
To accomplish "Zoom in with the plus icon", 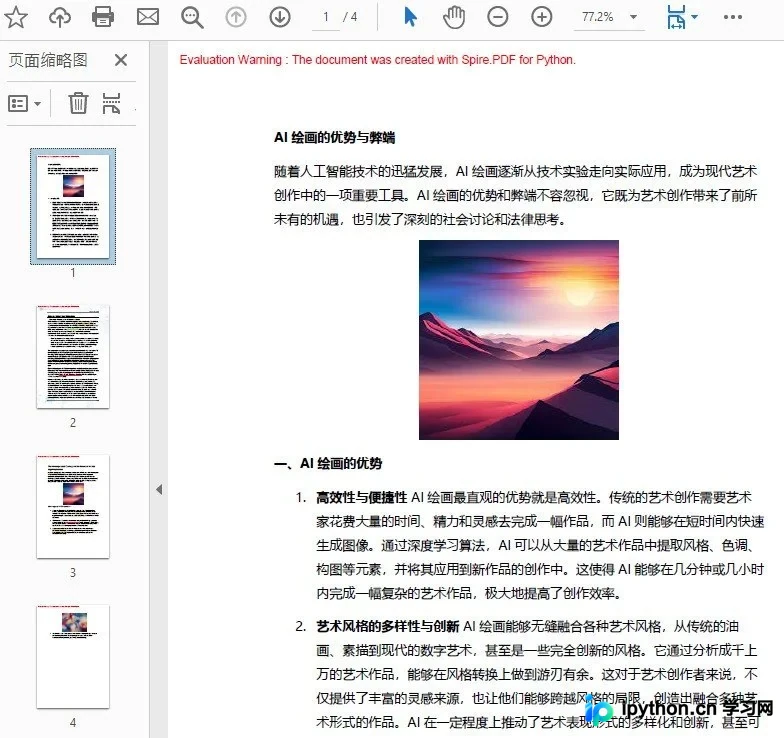I will tap(542, 17).
